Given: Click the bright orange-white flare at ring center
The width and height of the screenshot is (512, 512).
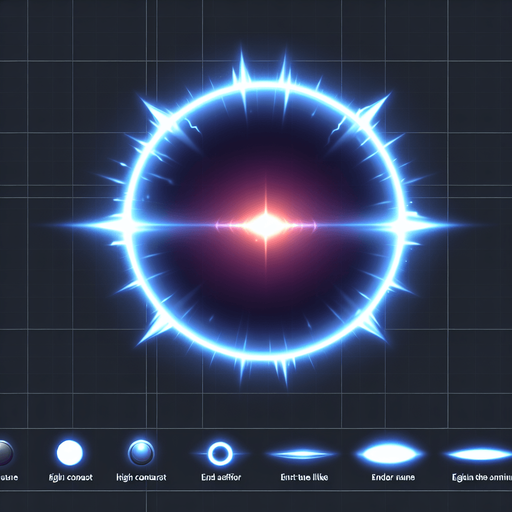Looking at the screenshot, I should point(266,226).
